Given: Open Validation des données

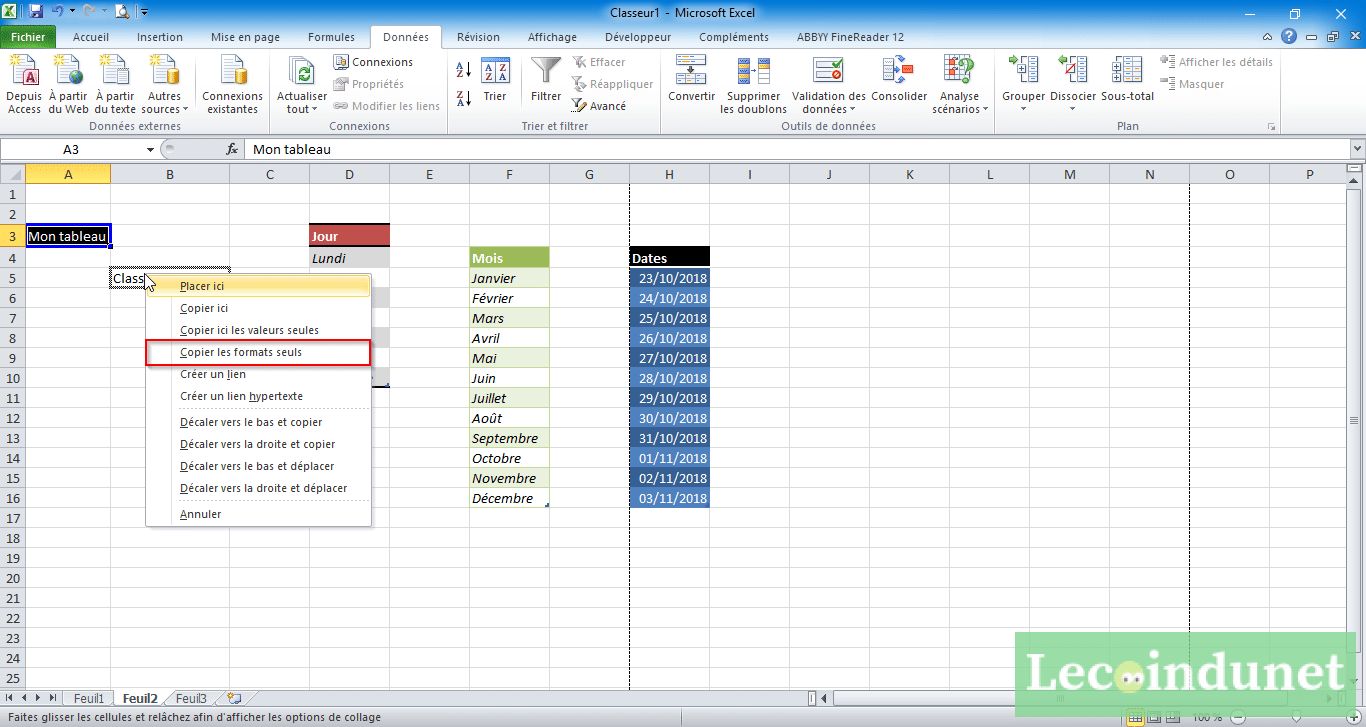Looking at the screenshot, I should tap(827, 84).
